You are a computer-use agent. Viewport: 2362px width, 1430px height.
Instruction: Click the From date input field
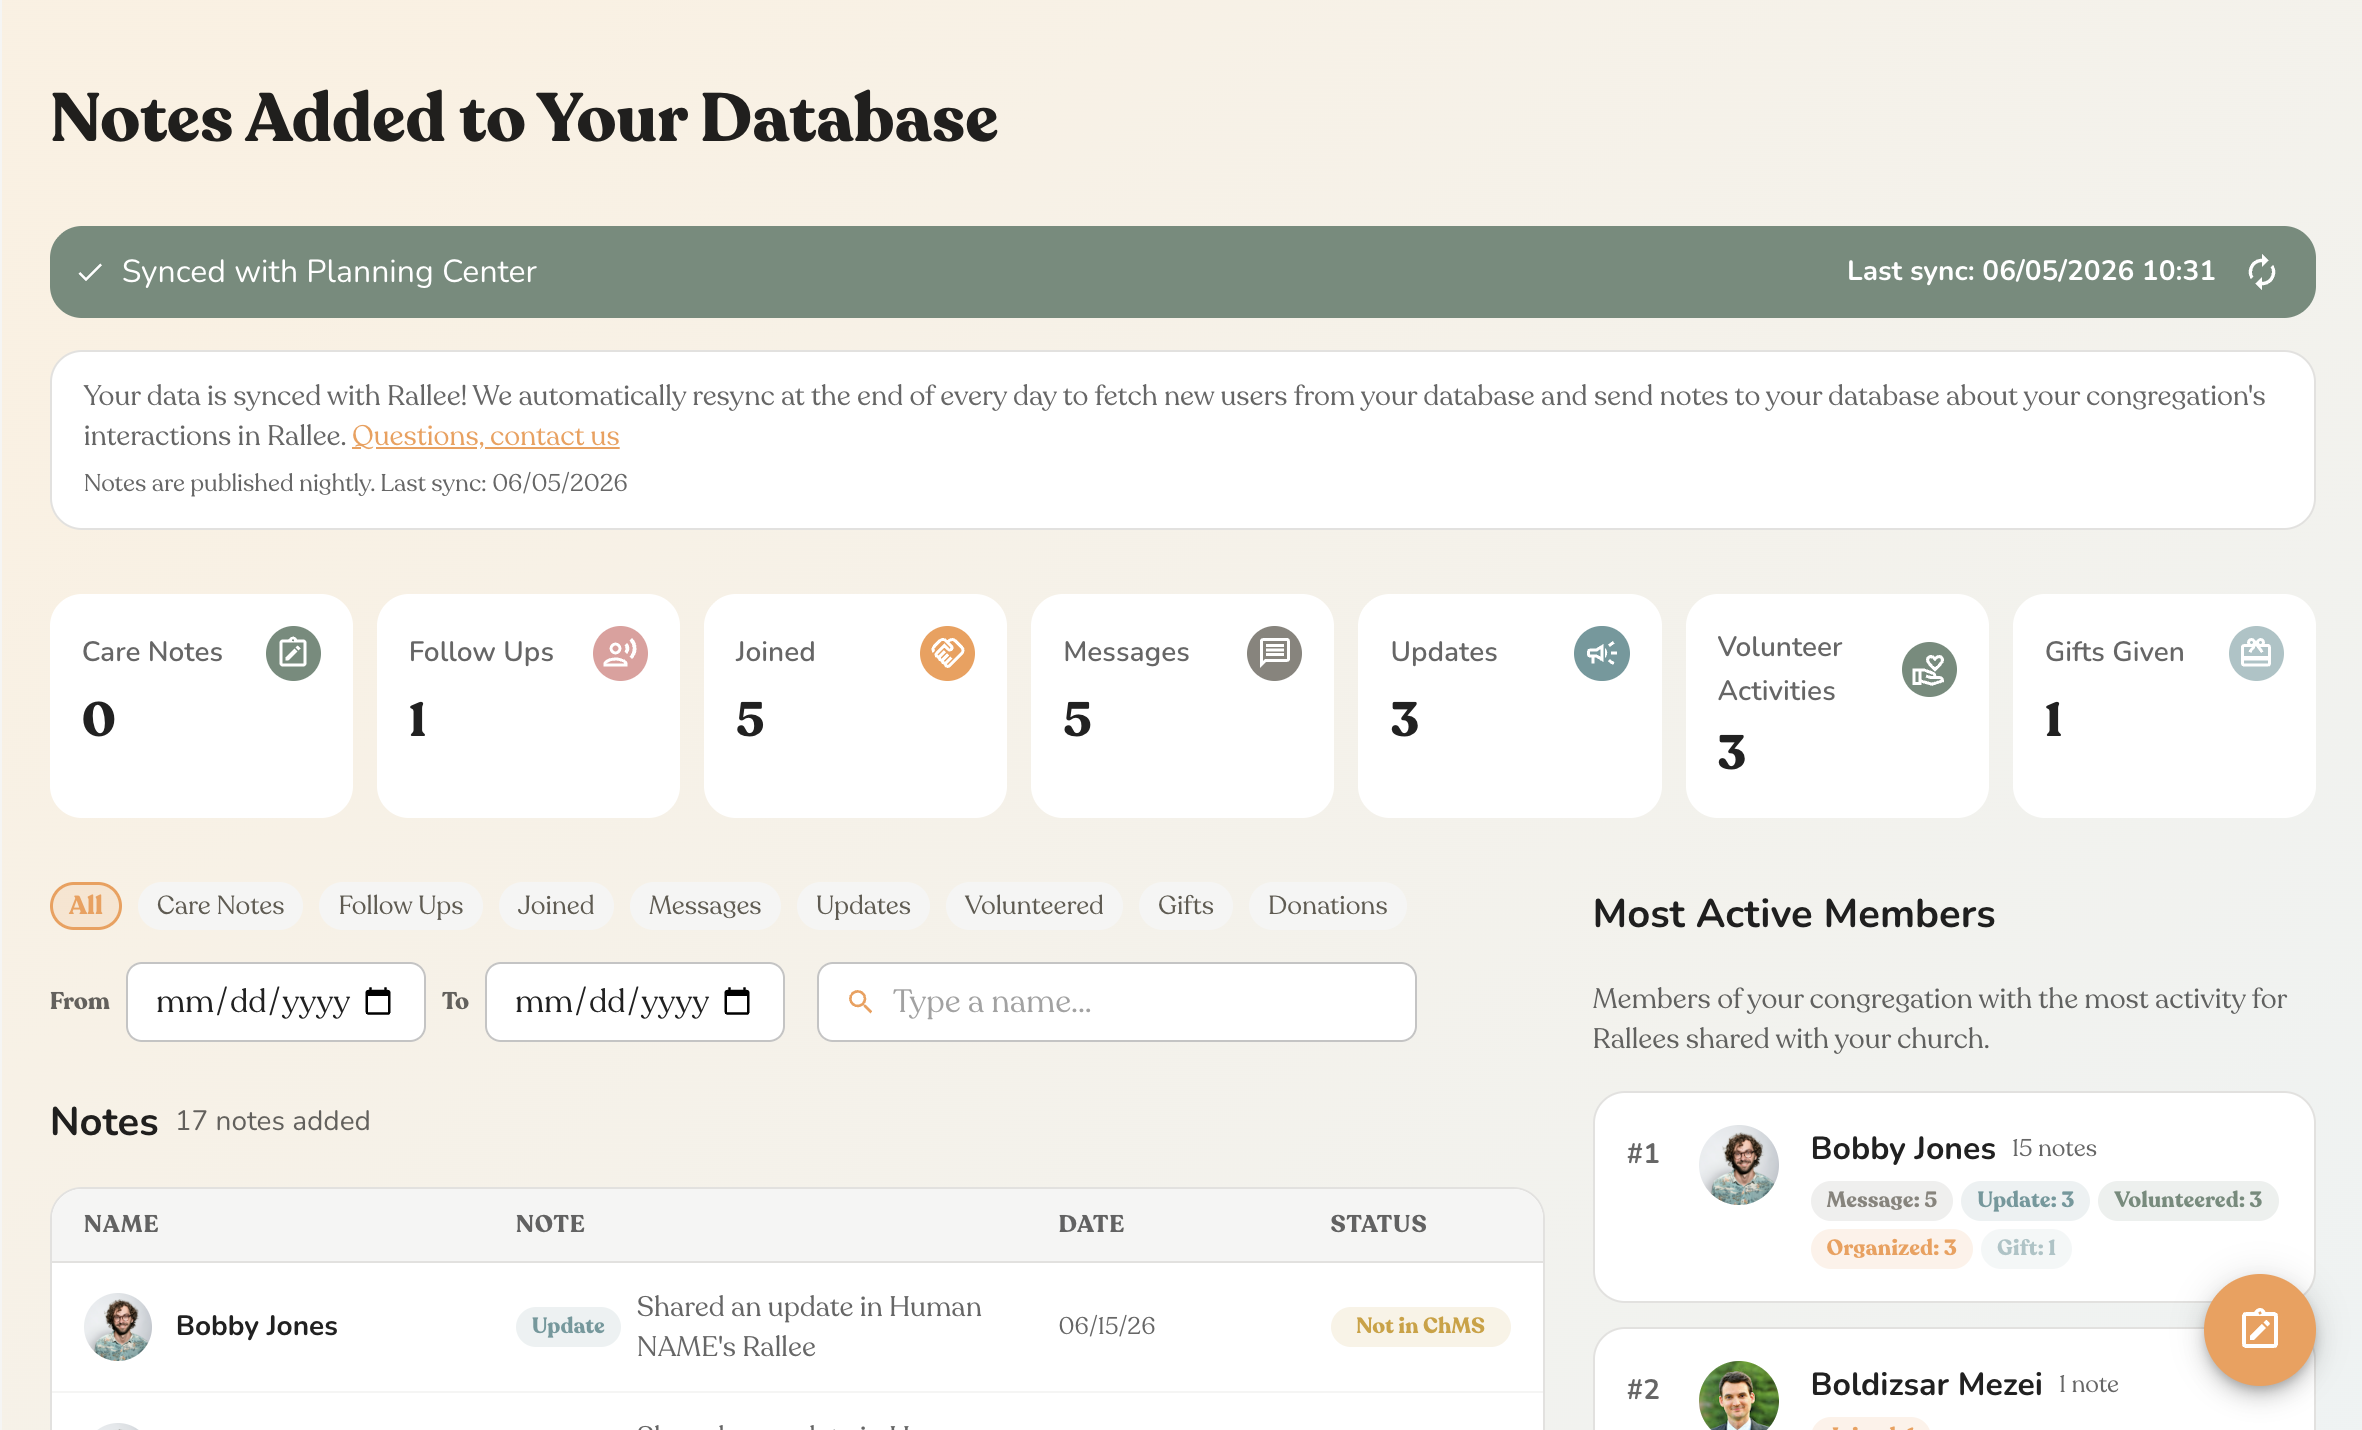click(x=276, y=1002)
